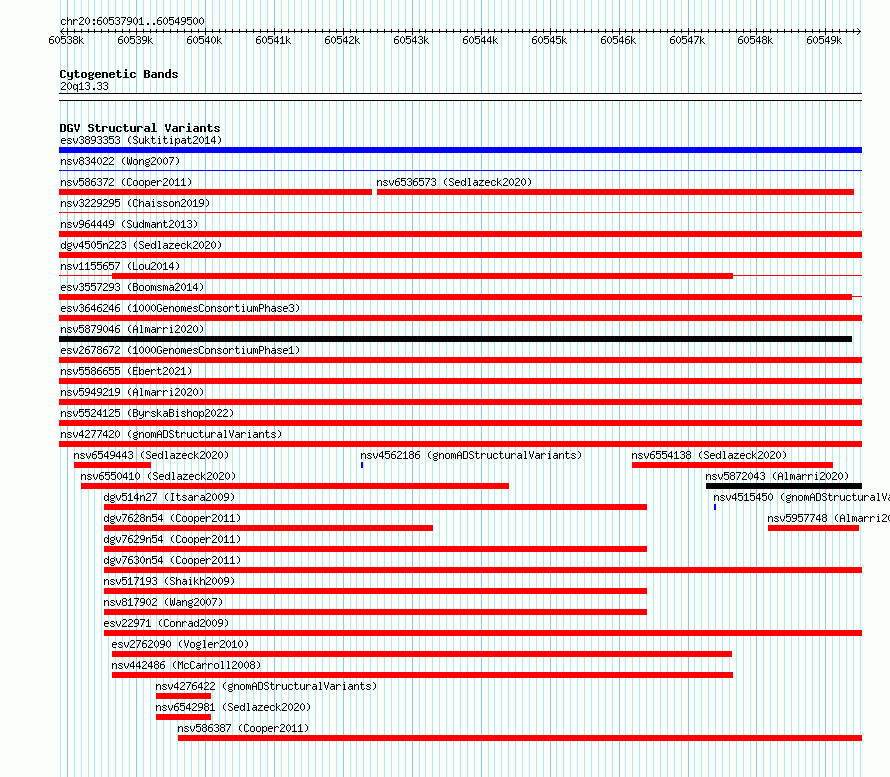Select dgv7628n54 (Cooper2011) label
This screenshot has width=890, height=777.
click(x=172, y=518)
